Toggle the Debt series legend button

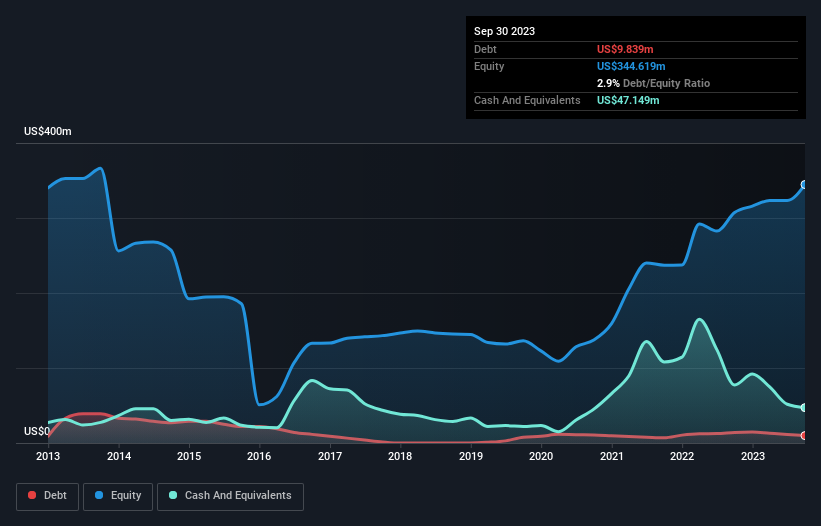[48, 496]
